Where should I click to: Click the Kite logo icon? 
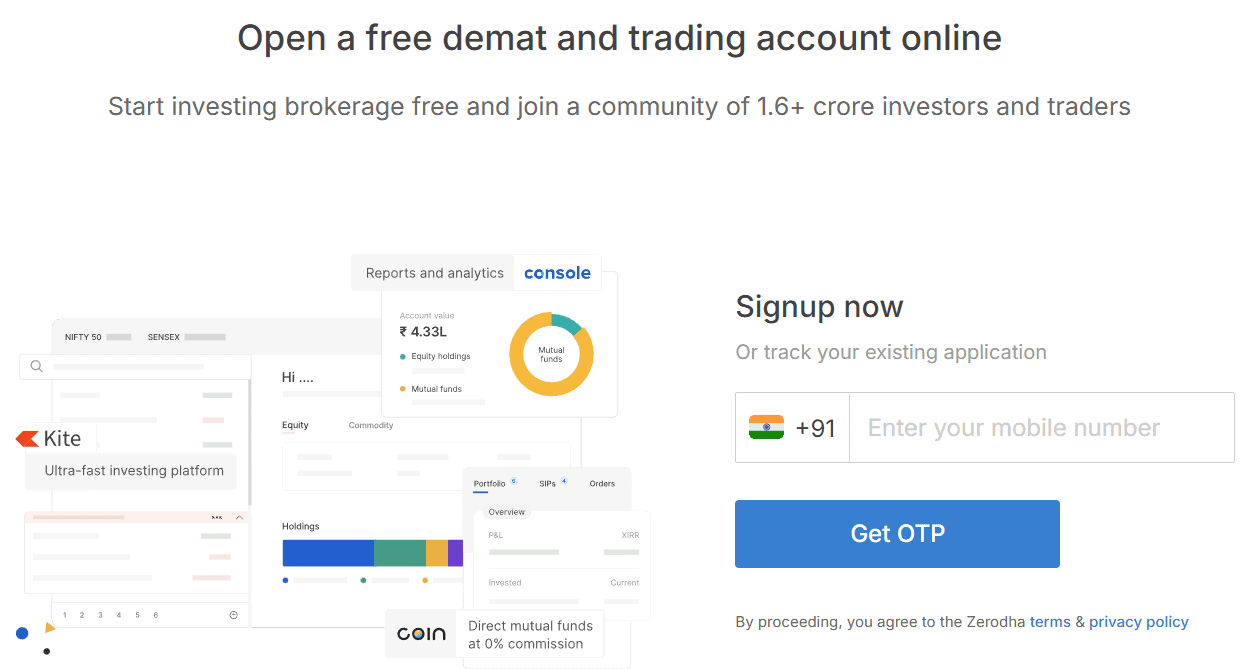(25, 438)
